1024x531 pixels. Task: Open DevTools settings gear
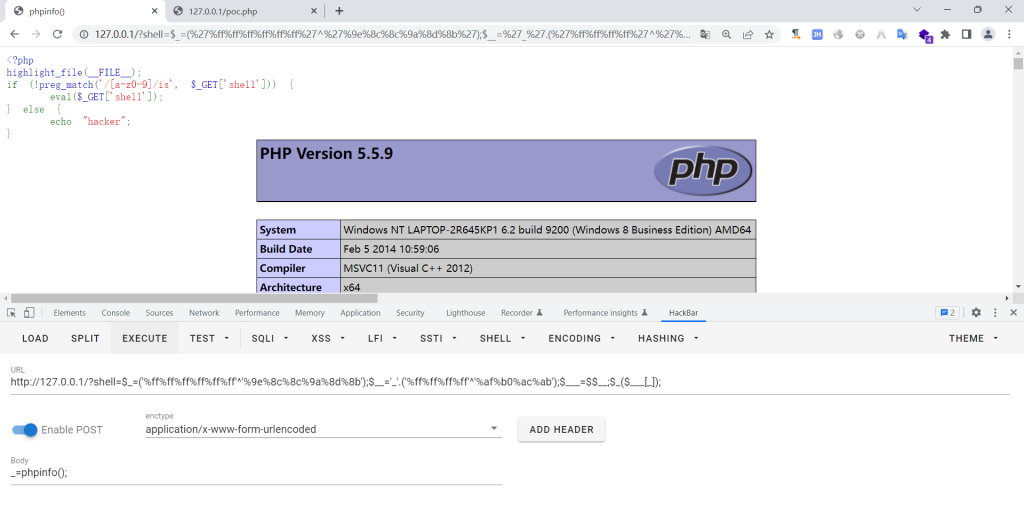click(976, 313)
